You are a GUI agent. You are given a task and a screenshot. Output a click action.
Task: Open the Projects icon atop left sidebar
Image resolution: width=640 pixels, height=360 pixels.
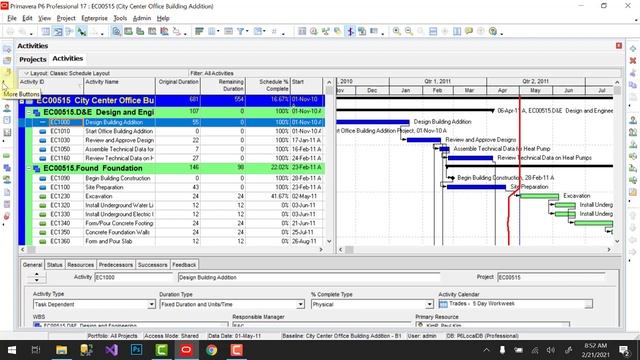7,49
